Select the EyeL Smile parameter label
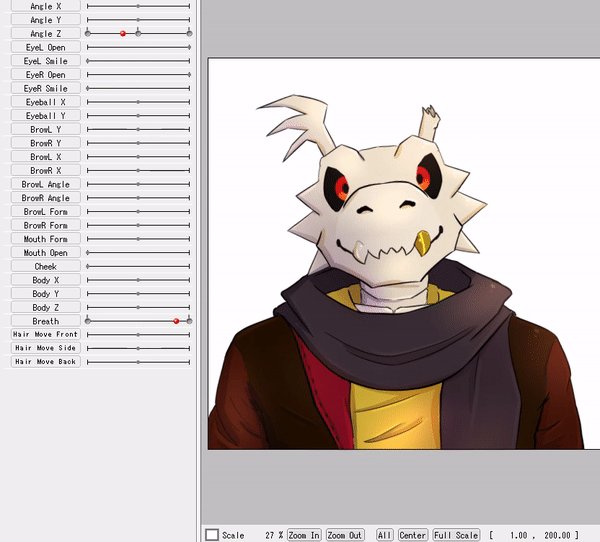Screen dimensions: 600x542 point(46,61)
